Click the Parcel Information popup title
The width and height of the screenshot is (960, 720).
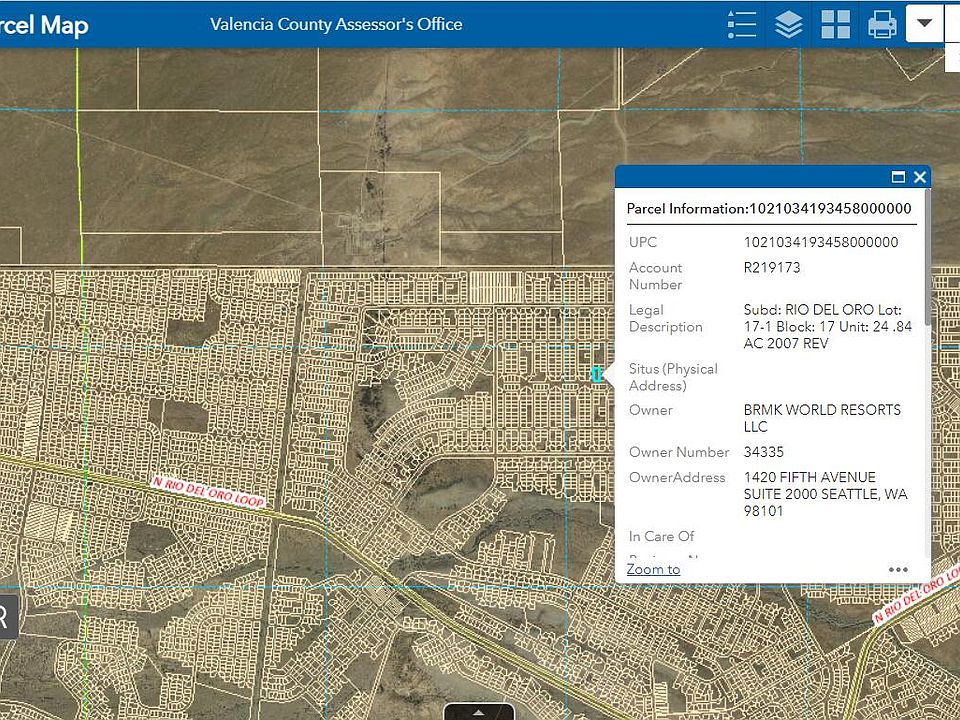769,208
